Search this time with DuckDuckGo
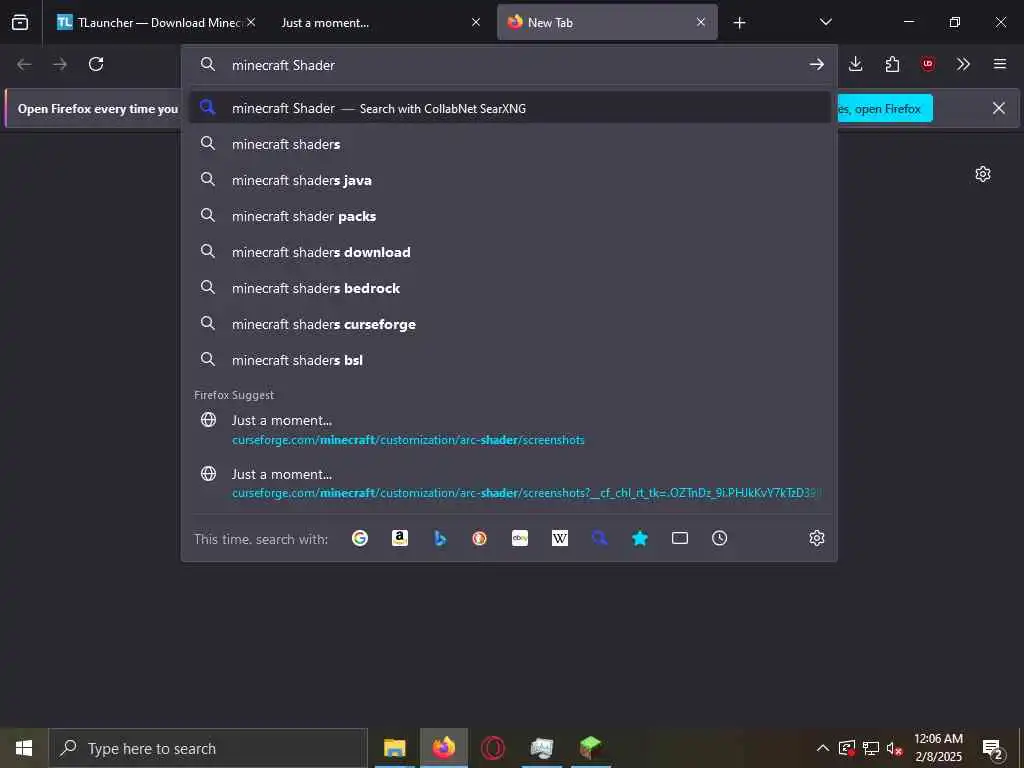This screenshot has width=1024, height=768. pyautogui.click(x=479, y=538)
